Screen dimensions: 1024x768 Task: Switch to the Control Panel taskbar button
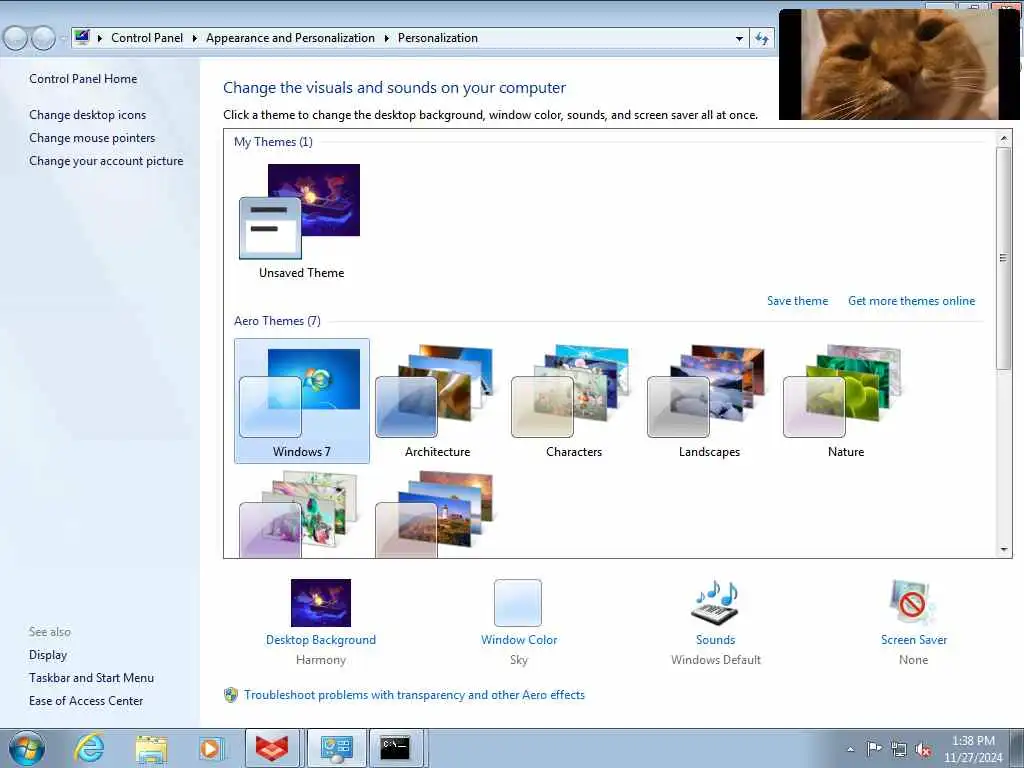tap(336, 748)
